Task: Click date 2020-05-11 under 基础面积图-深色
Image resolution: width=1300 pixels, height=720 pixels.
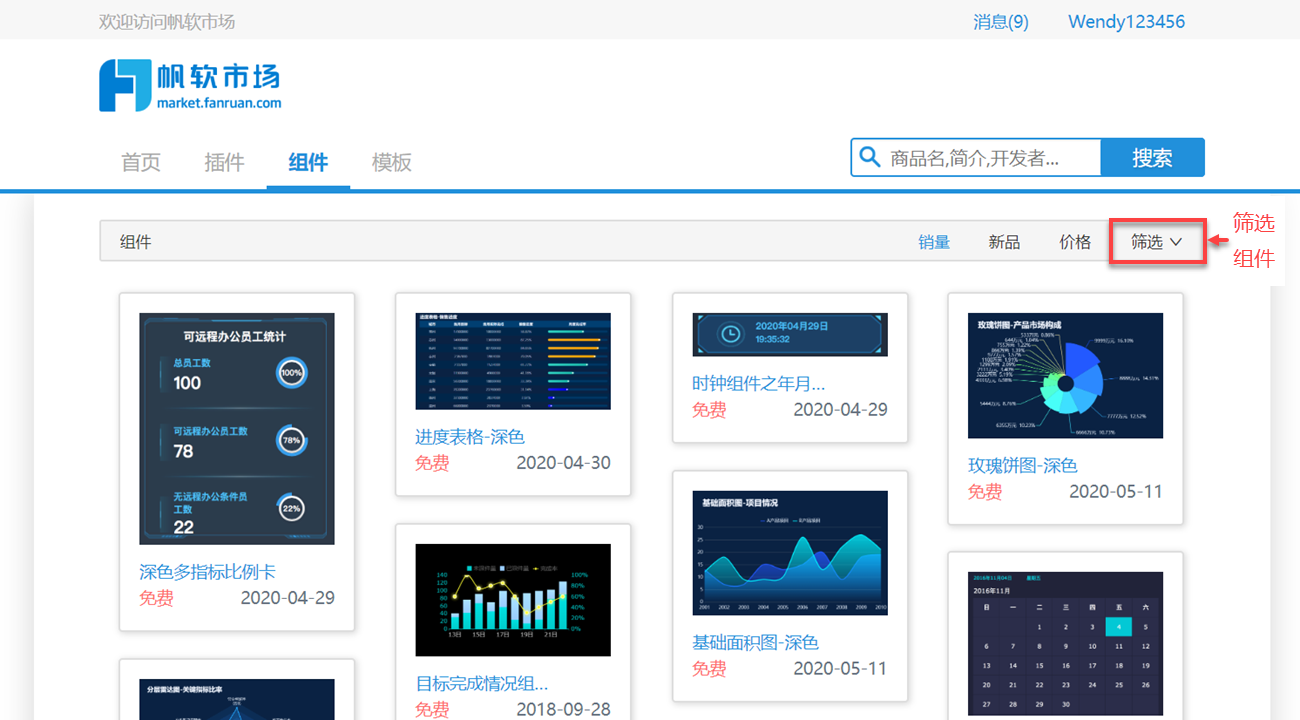Action: click(840, 668)
